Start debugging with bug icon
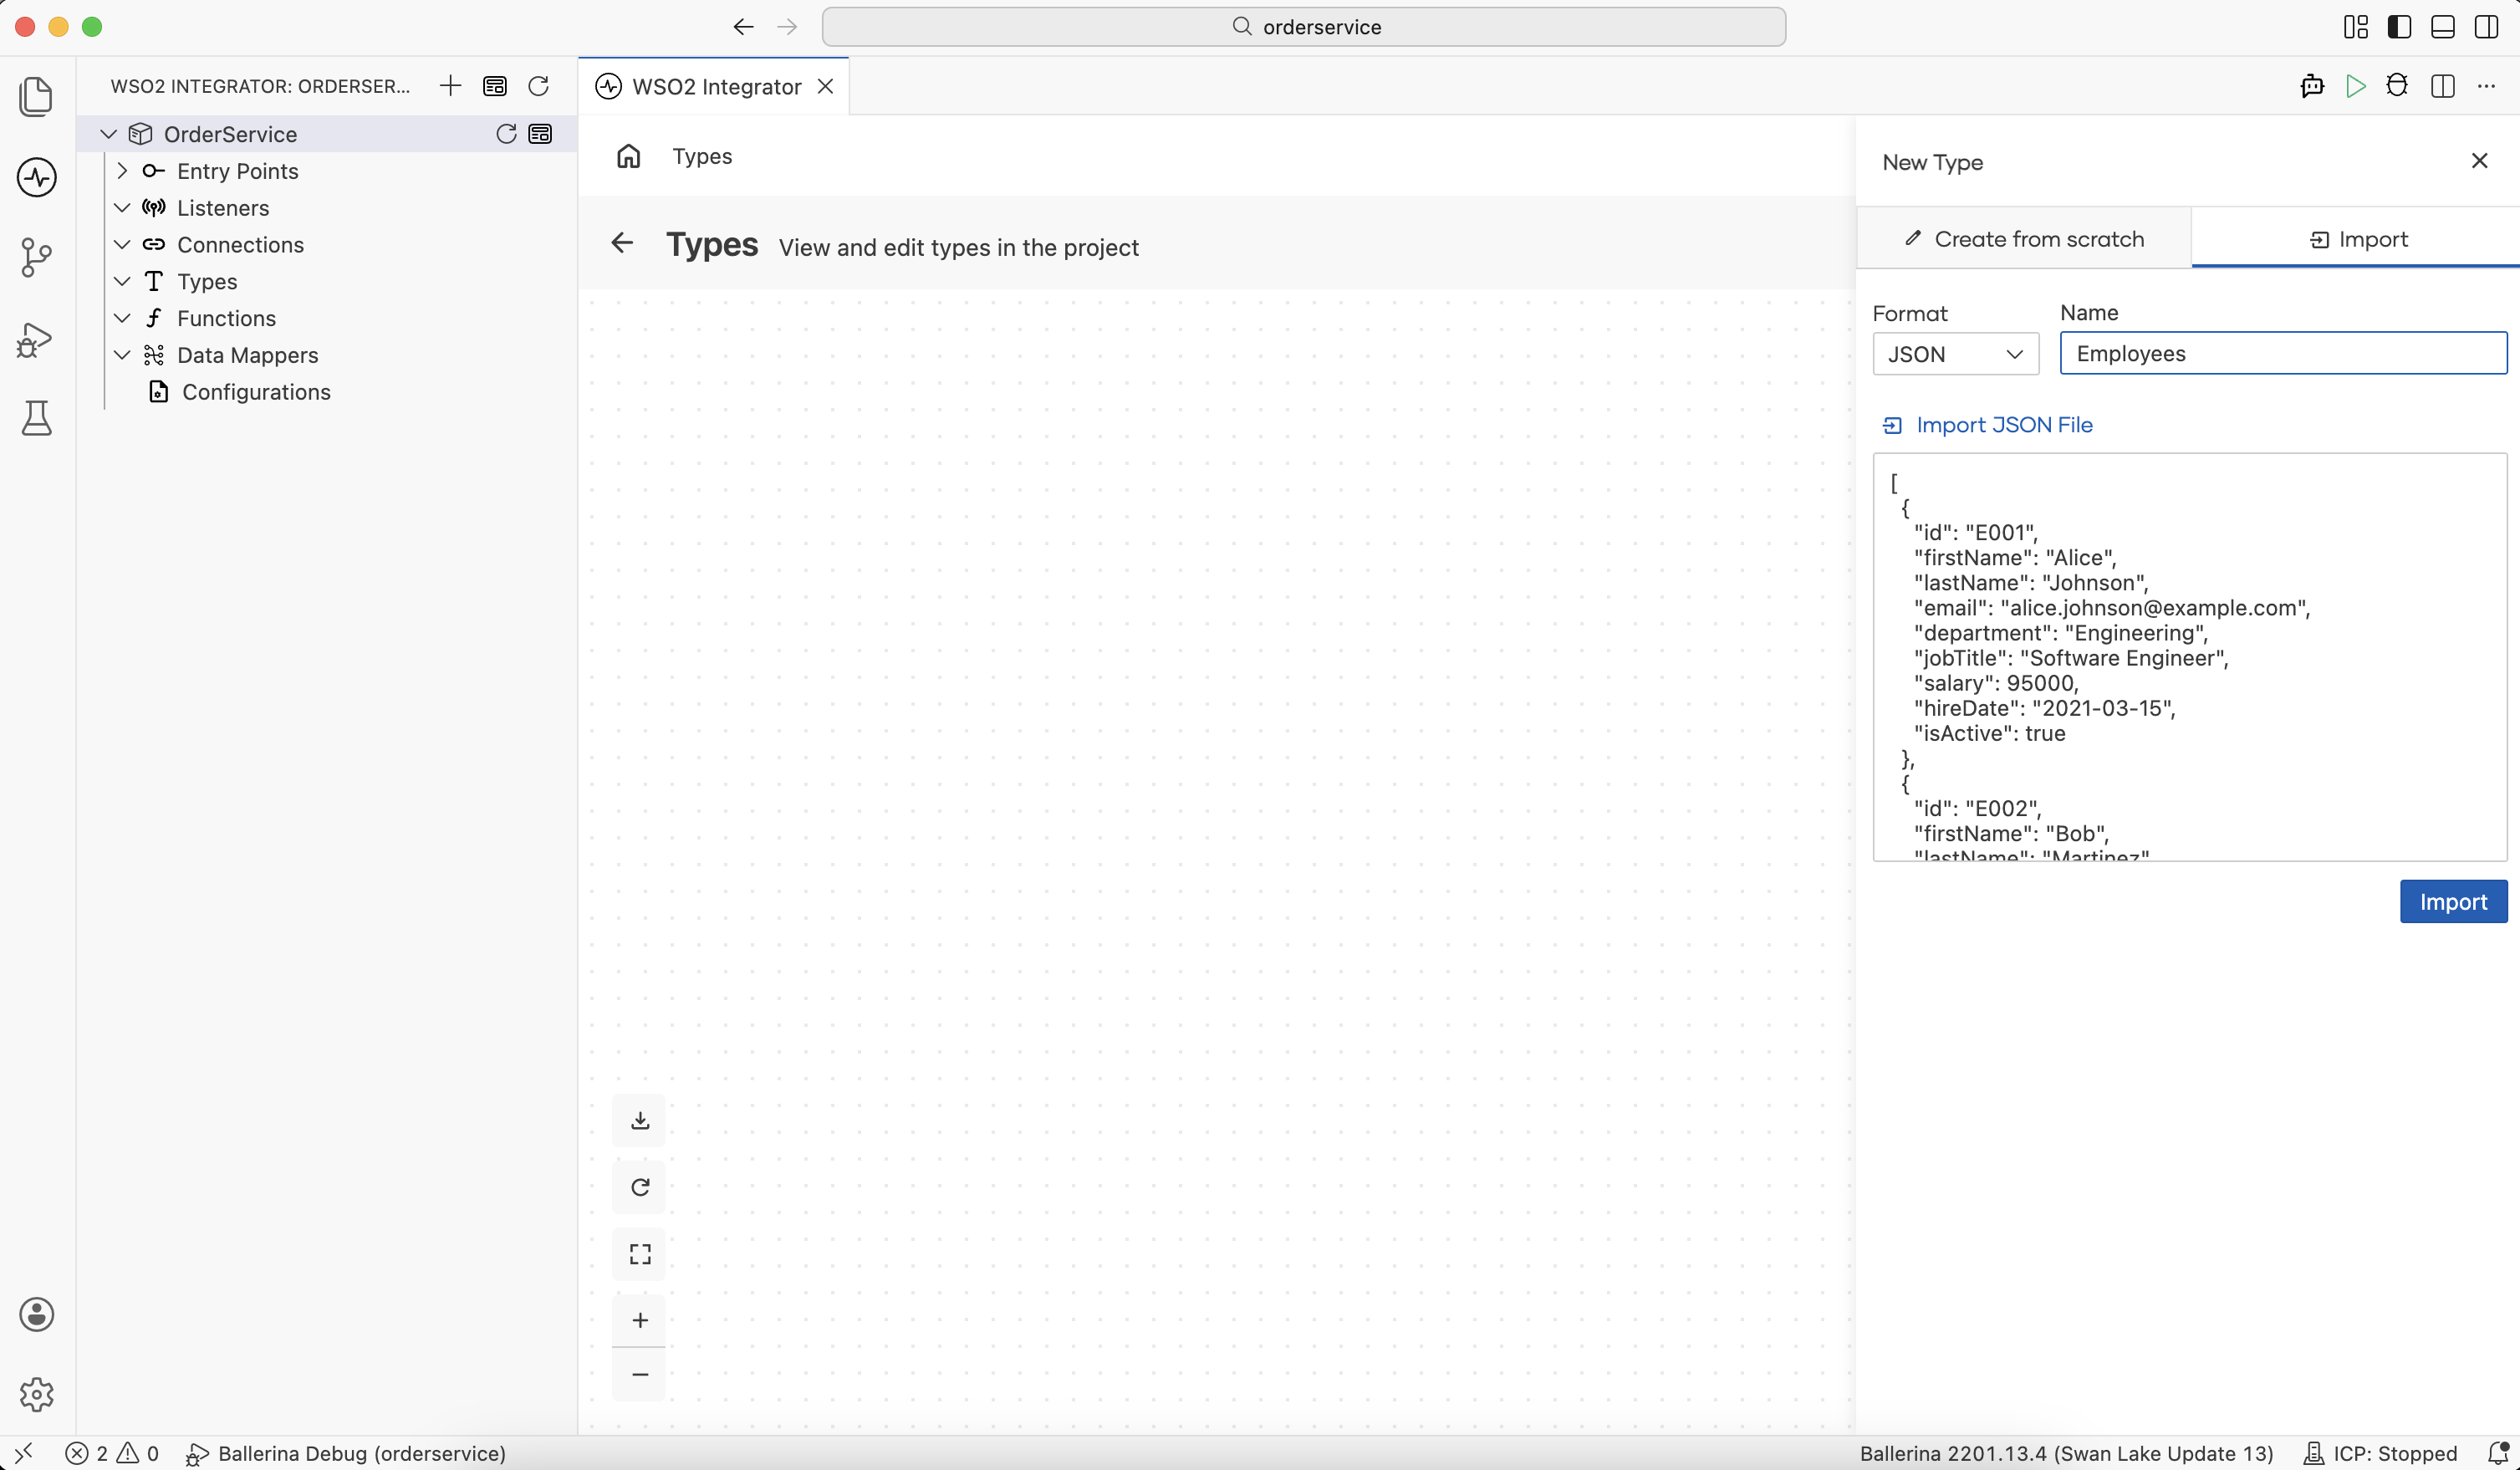Image resolution: width=2520 pixels, height=1470 pixels. pos(2397,86)
